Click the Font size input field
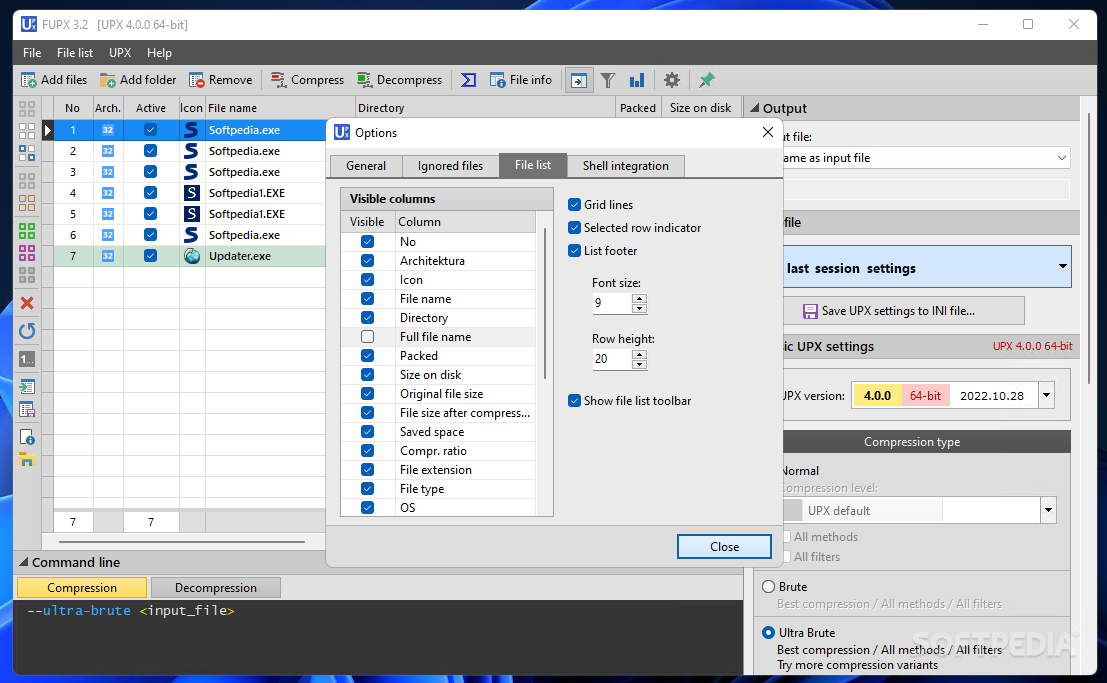The height and width of the screenshot is (683, 1107). [612, 303]
